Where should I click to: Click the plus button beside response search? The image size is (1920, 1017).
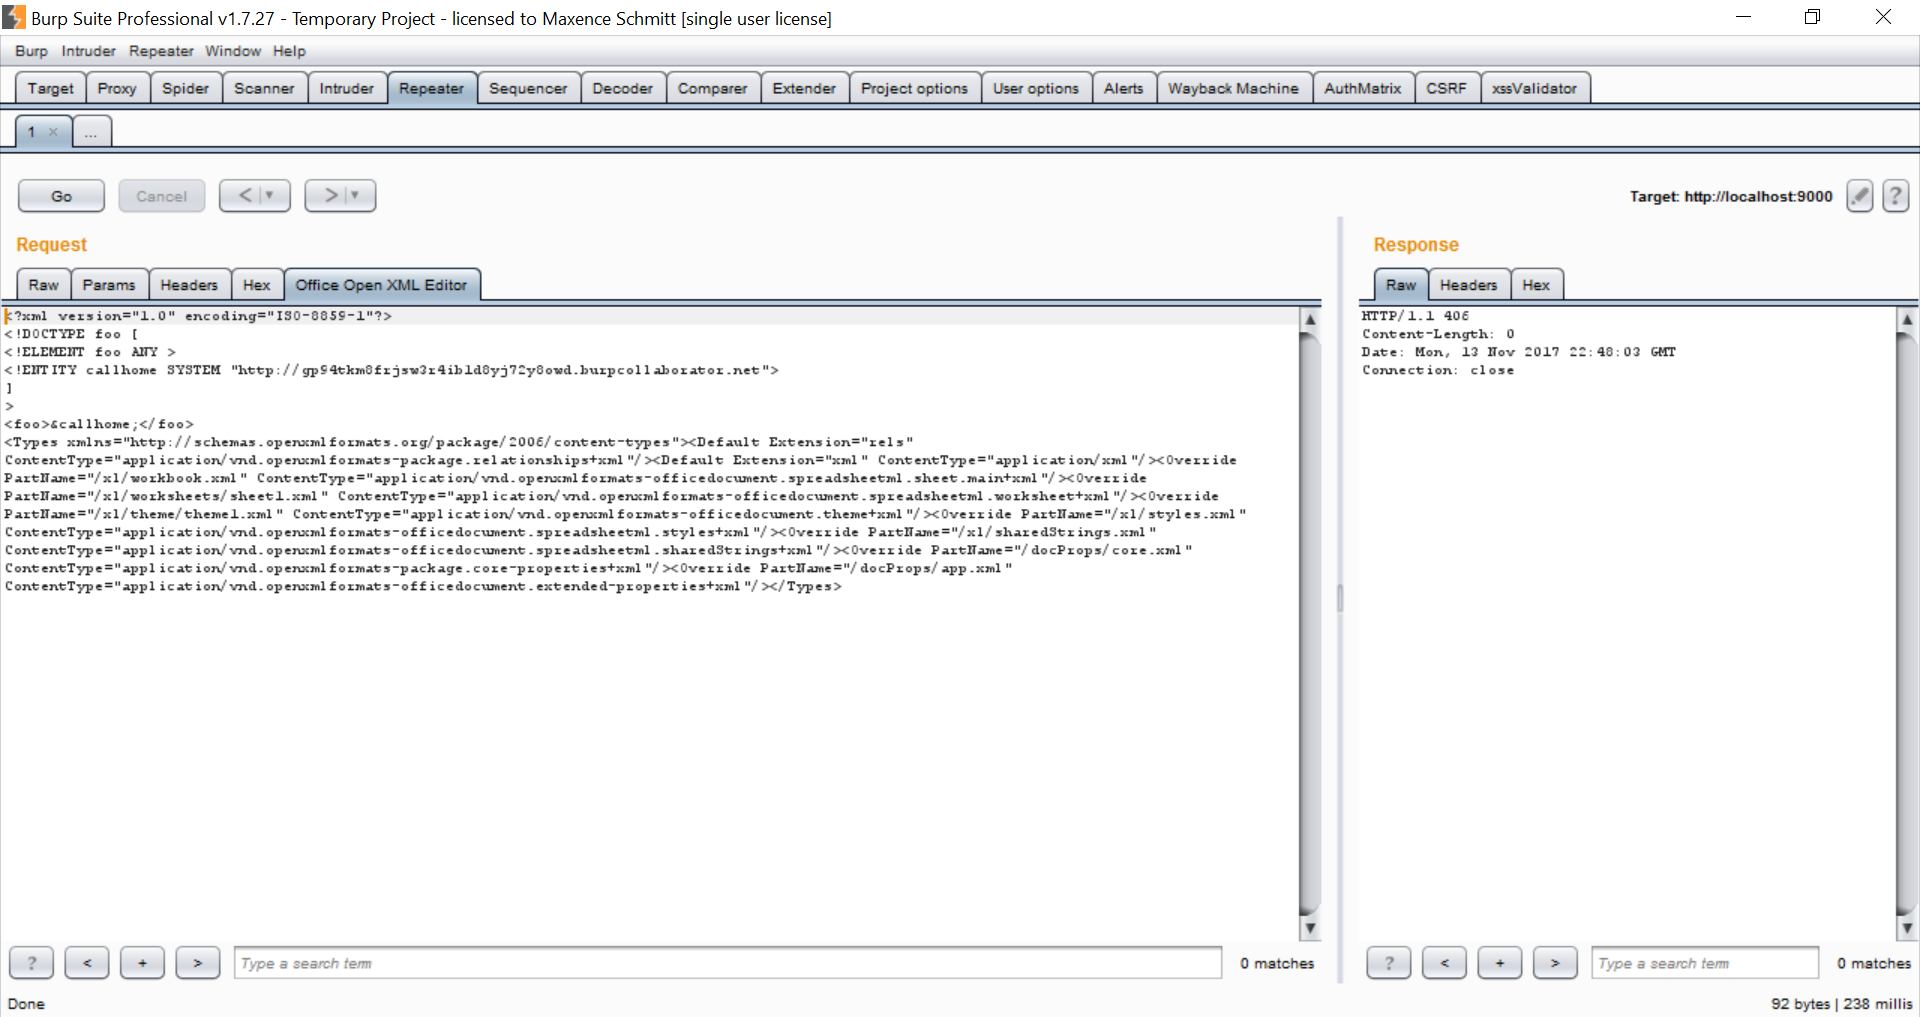click(1500, 963)
